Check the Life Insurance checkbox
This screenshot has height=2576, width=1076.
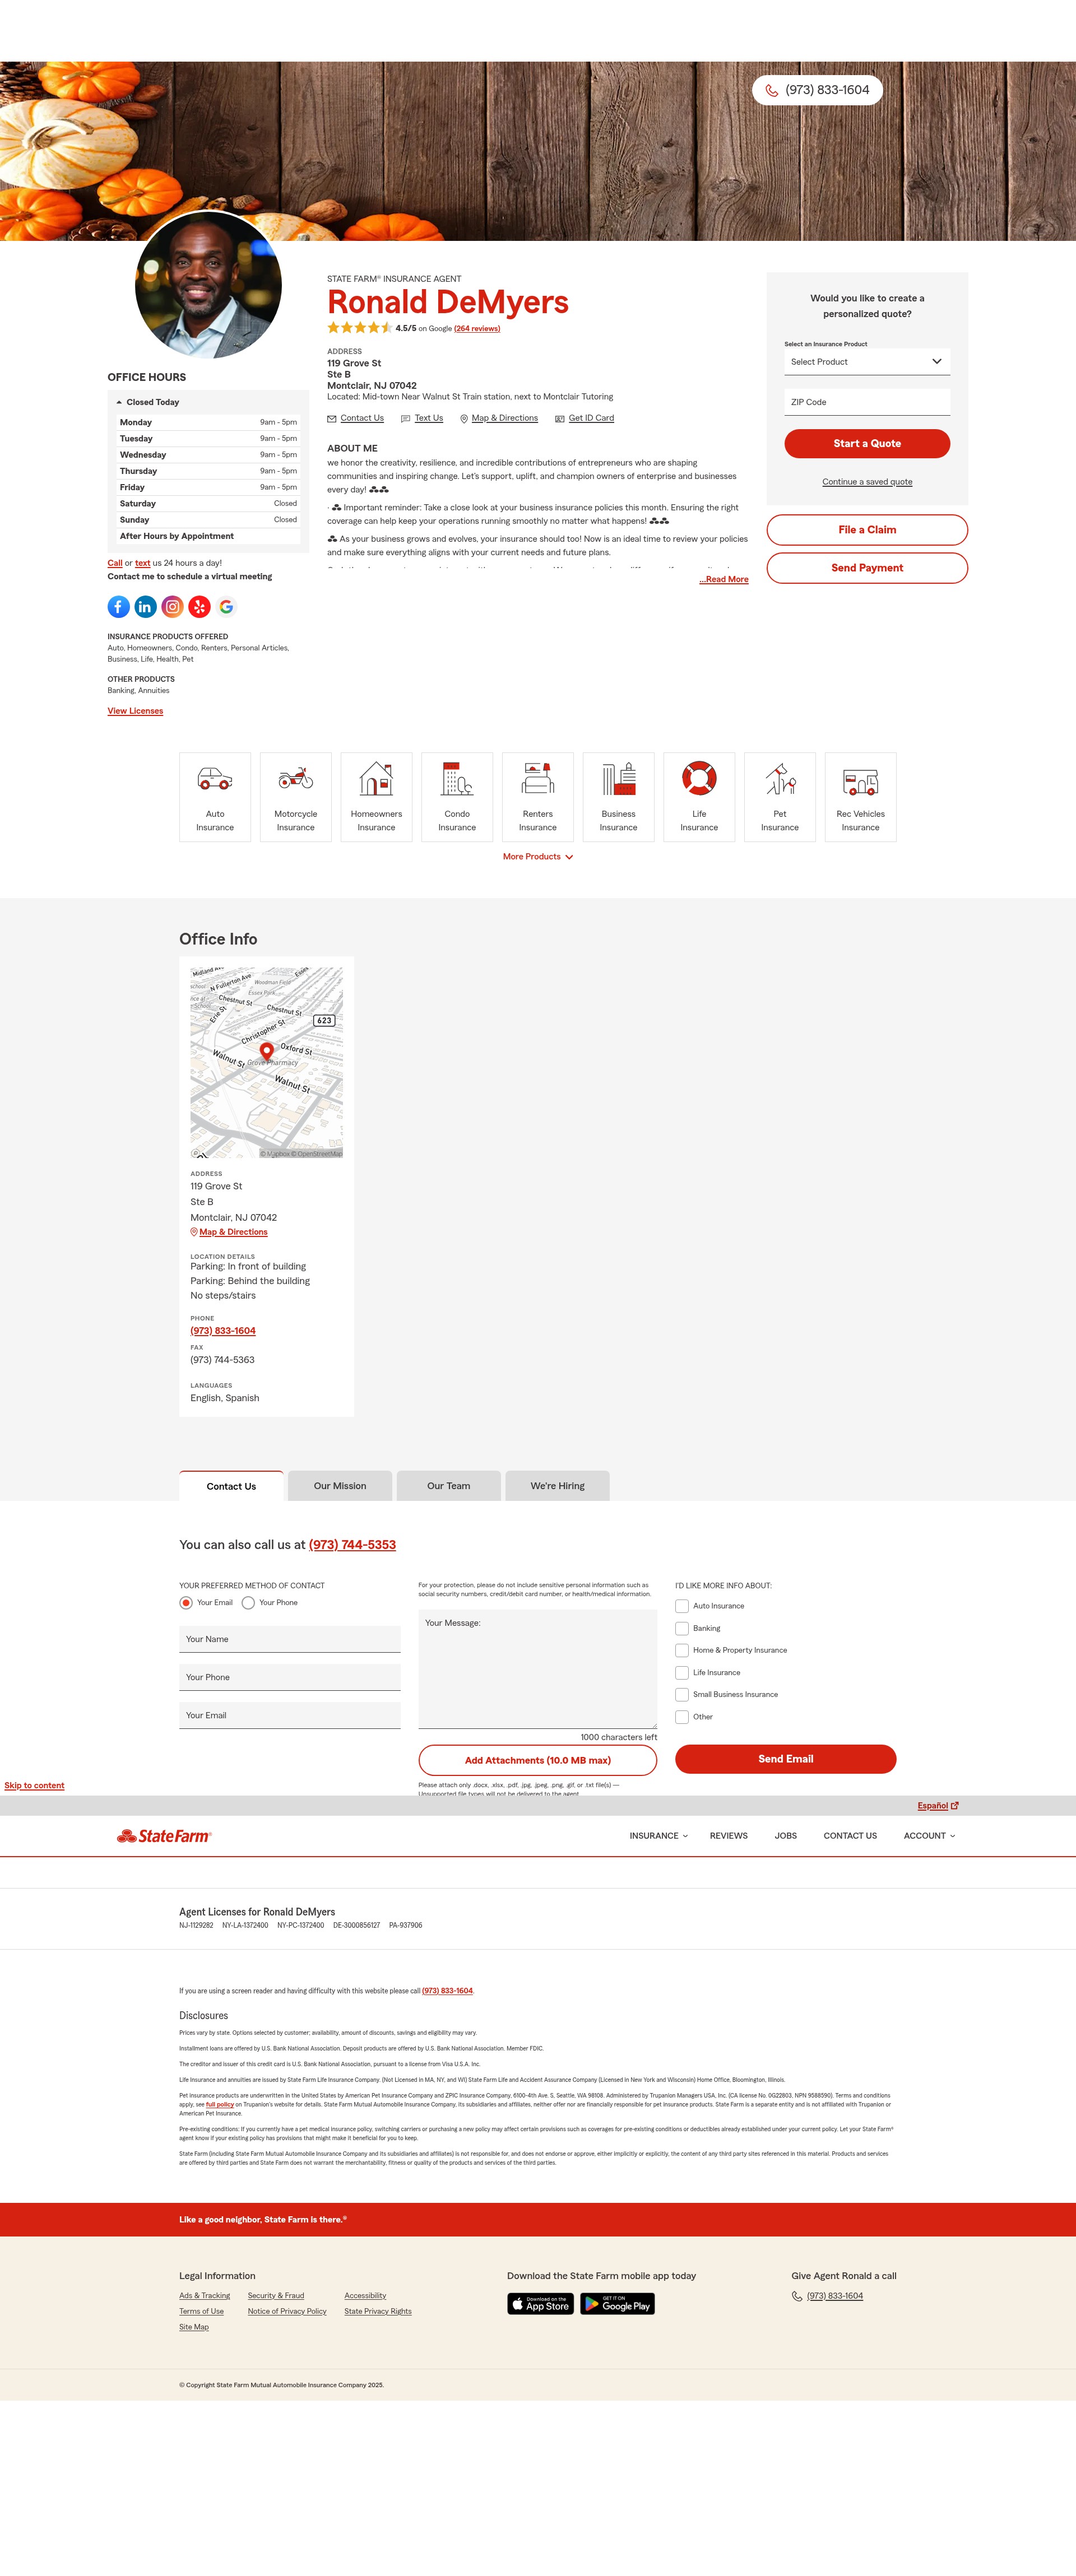(x=682, y=1672)
